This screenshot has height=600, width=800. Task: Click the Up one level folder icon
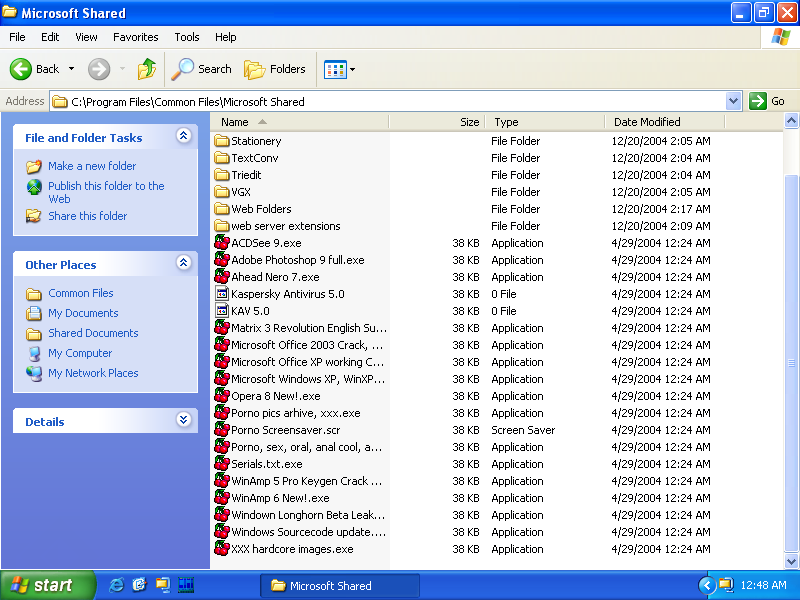[146, 69]
